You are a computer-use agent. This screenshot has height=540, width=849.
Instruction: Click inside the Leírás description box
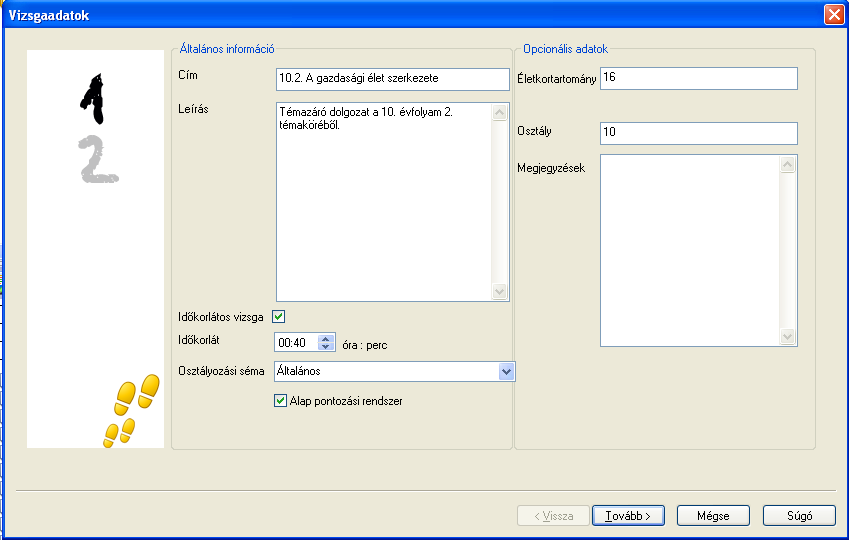click(x=384, y=200)
